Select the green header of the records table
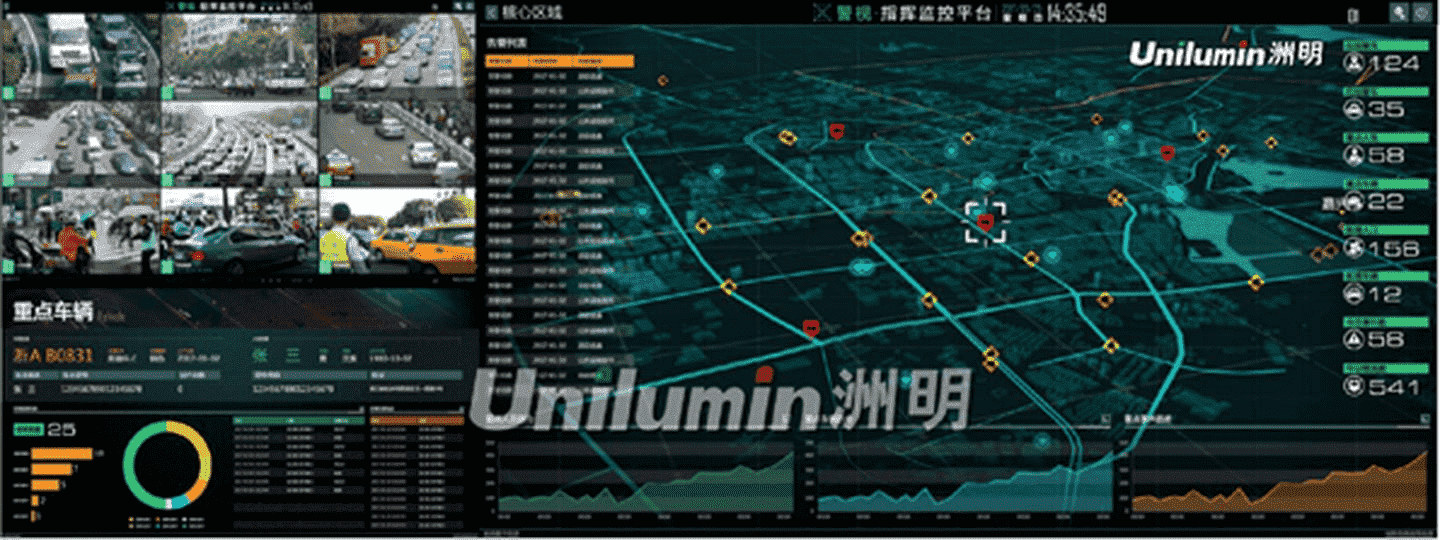The height and width of the screenshot is (540, 1440). pos(298,420)
